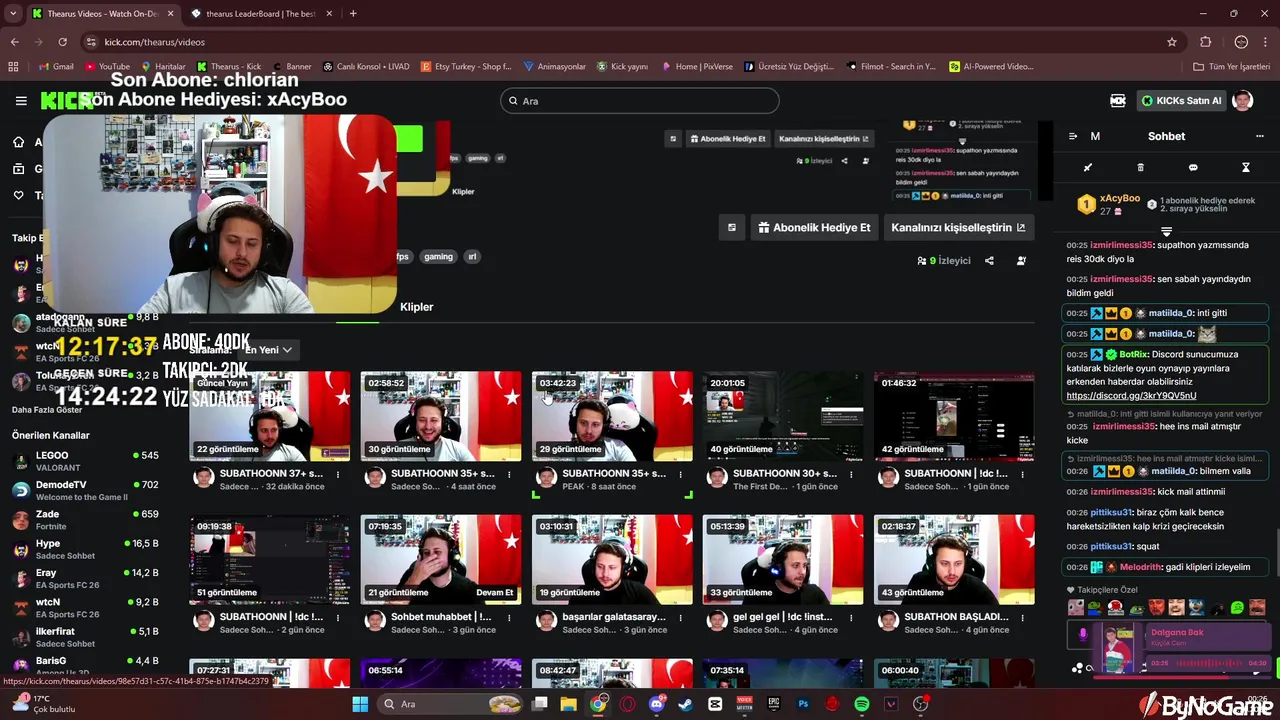Open Steam from the taskbar
This screenshot has width=1280, height=720.
(x=686, y=704)
